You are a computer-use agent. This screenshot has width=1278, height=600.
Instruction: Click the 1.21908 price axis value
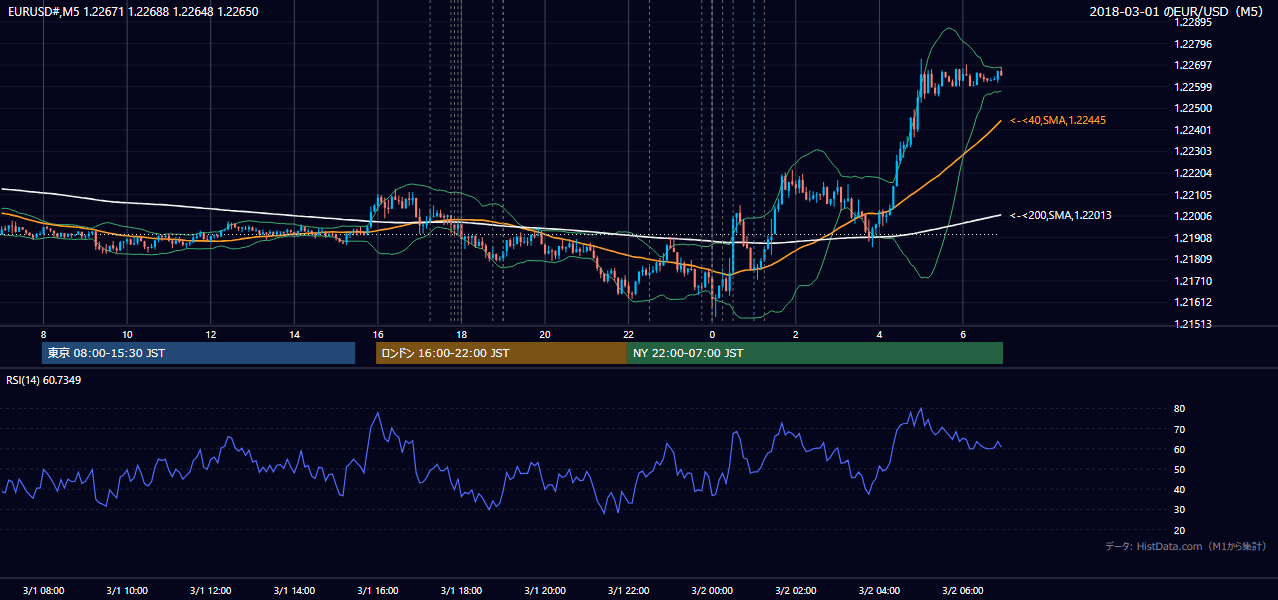point(1192,238)
